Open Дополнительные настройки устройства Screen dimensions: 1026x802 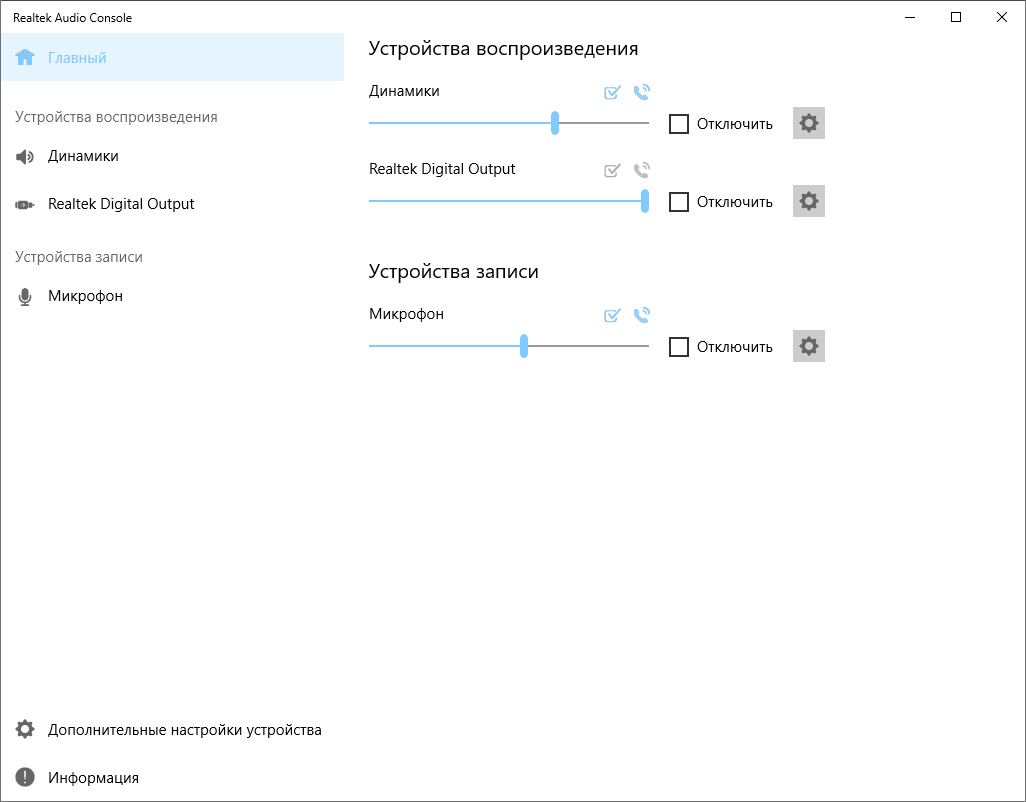pyautogui.click(x=184, y=730)
